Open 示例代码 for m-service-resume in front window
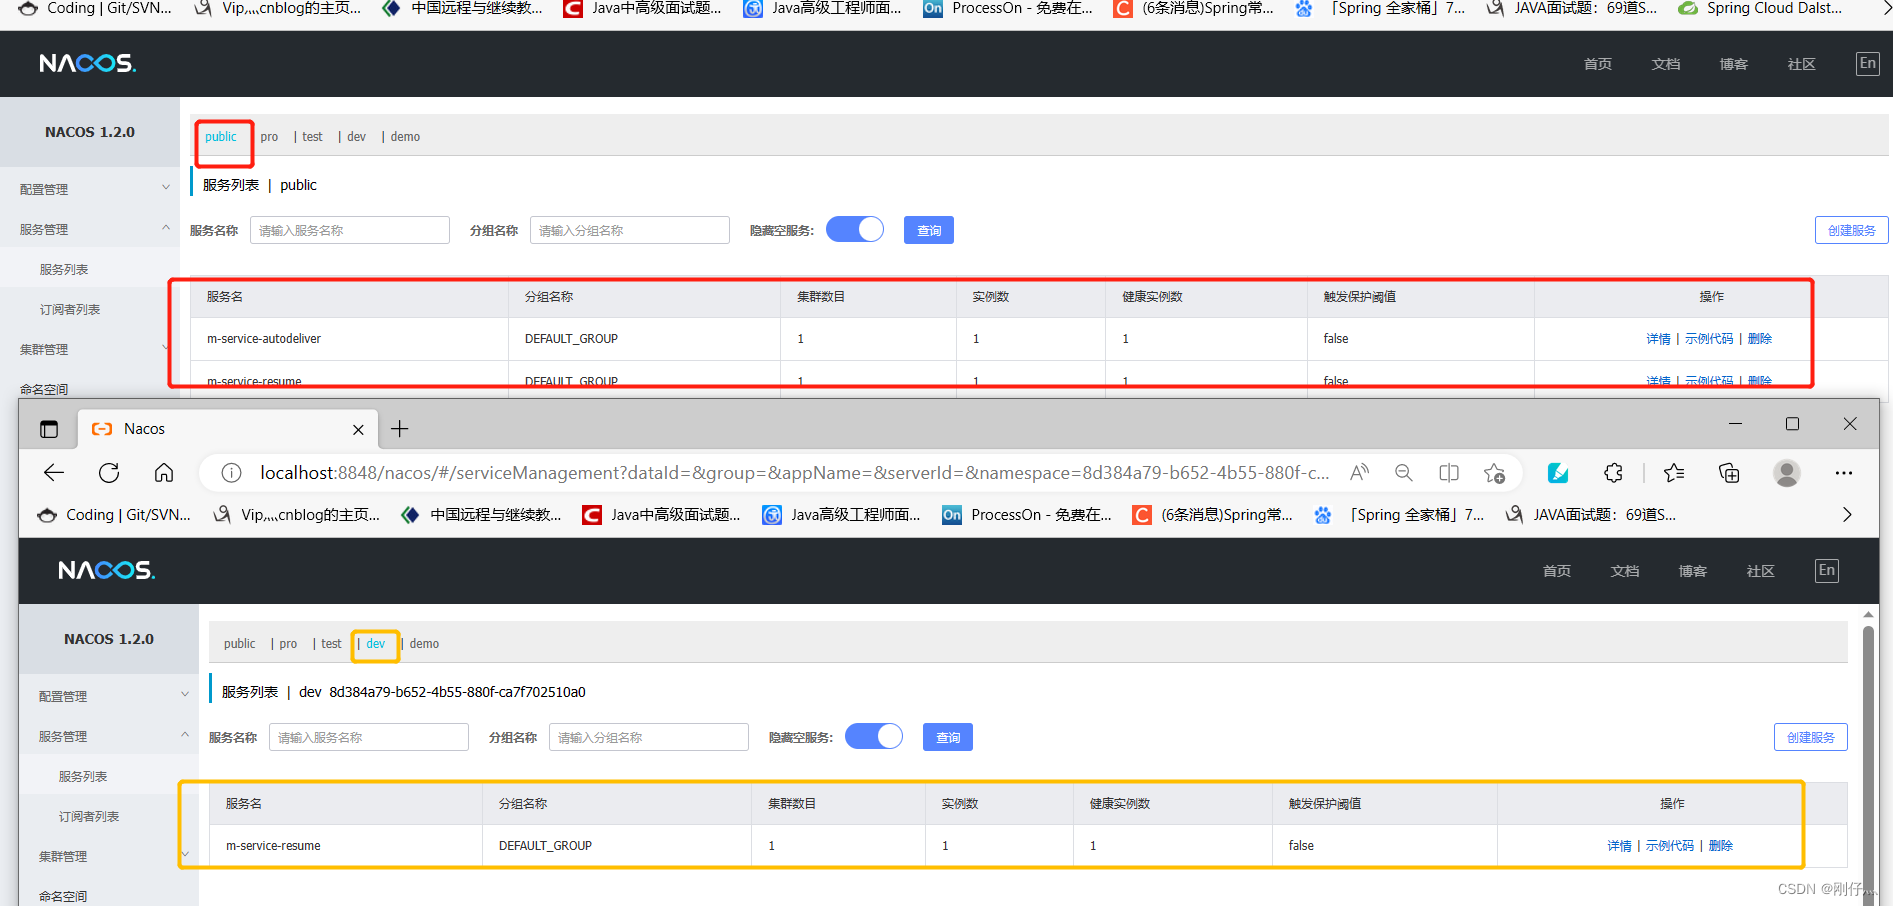The width and height of the screenshot is (1893, 906). [1670, 846]
